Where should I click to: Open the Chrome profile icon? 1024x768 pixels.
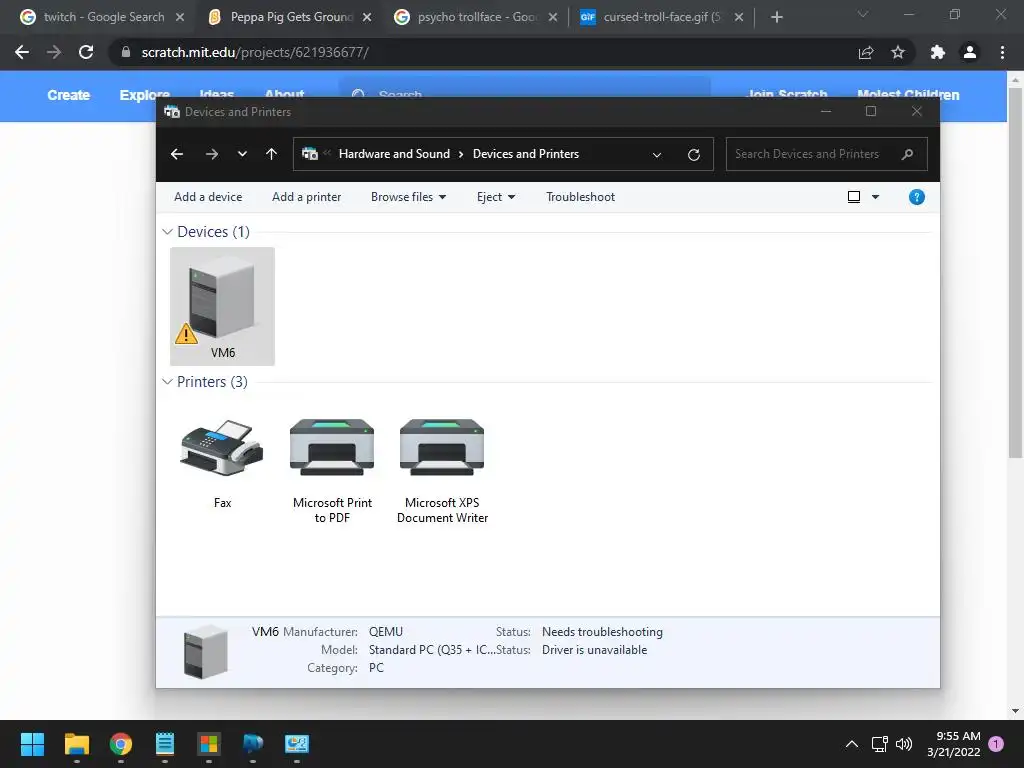(970, 52)
